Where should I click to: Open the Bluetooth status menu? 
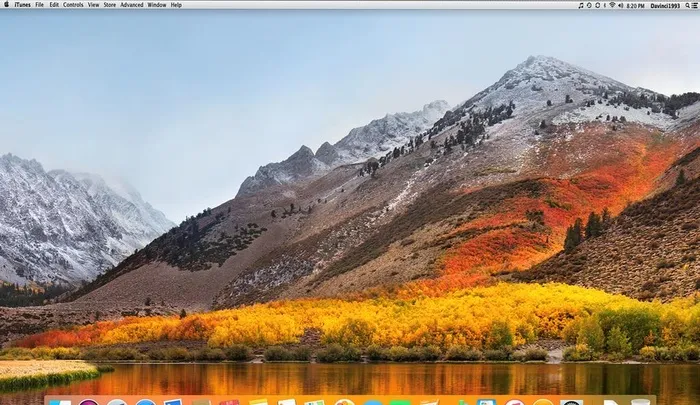click(604, 6)
